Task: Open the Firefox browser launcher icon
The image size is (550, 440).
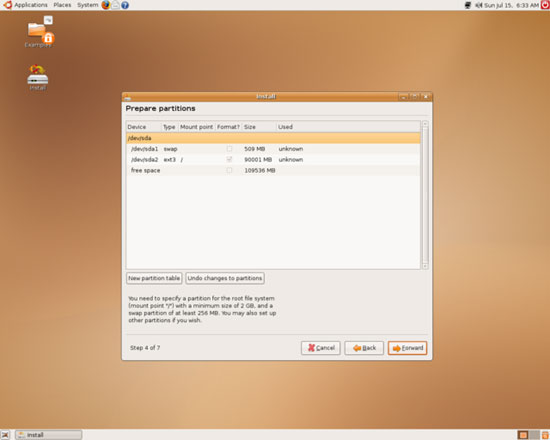Action: [x=105, y=5]
